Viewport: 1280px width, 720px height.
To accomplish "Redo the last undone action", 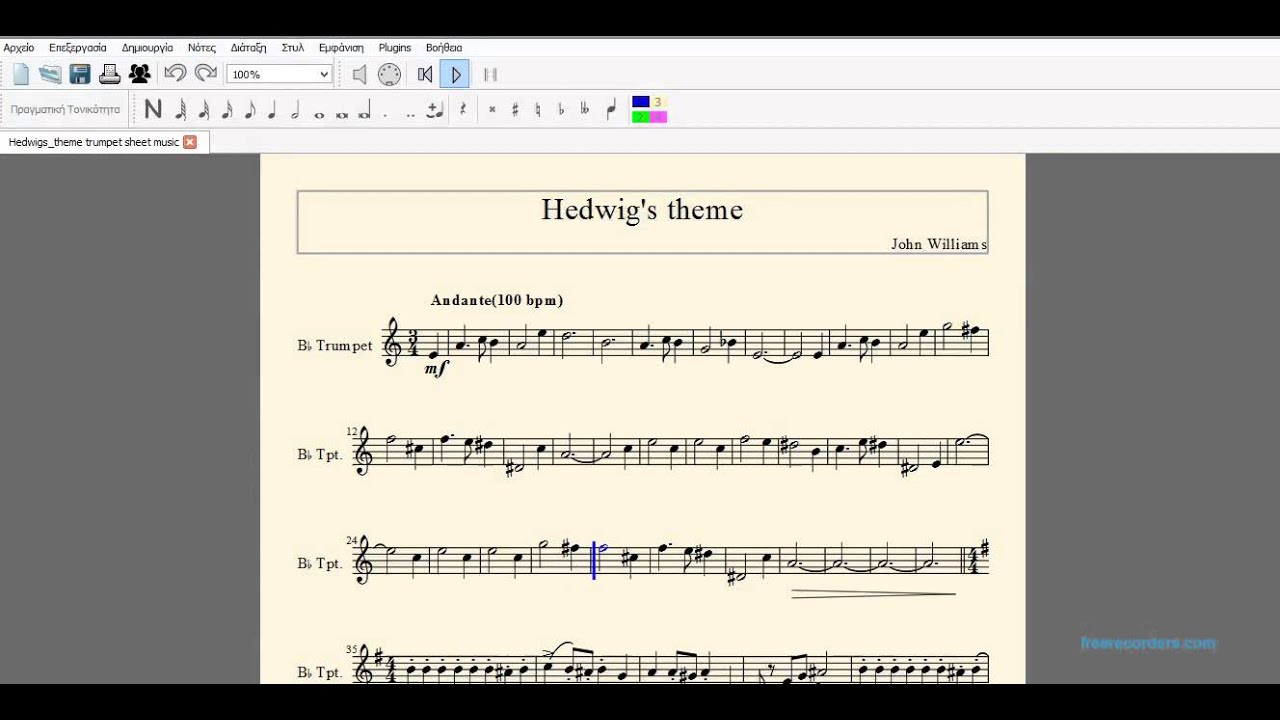I will (206, 74).
